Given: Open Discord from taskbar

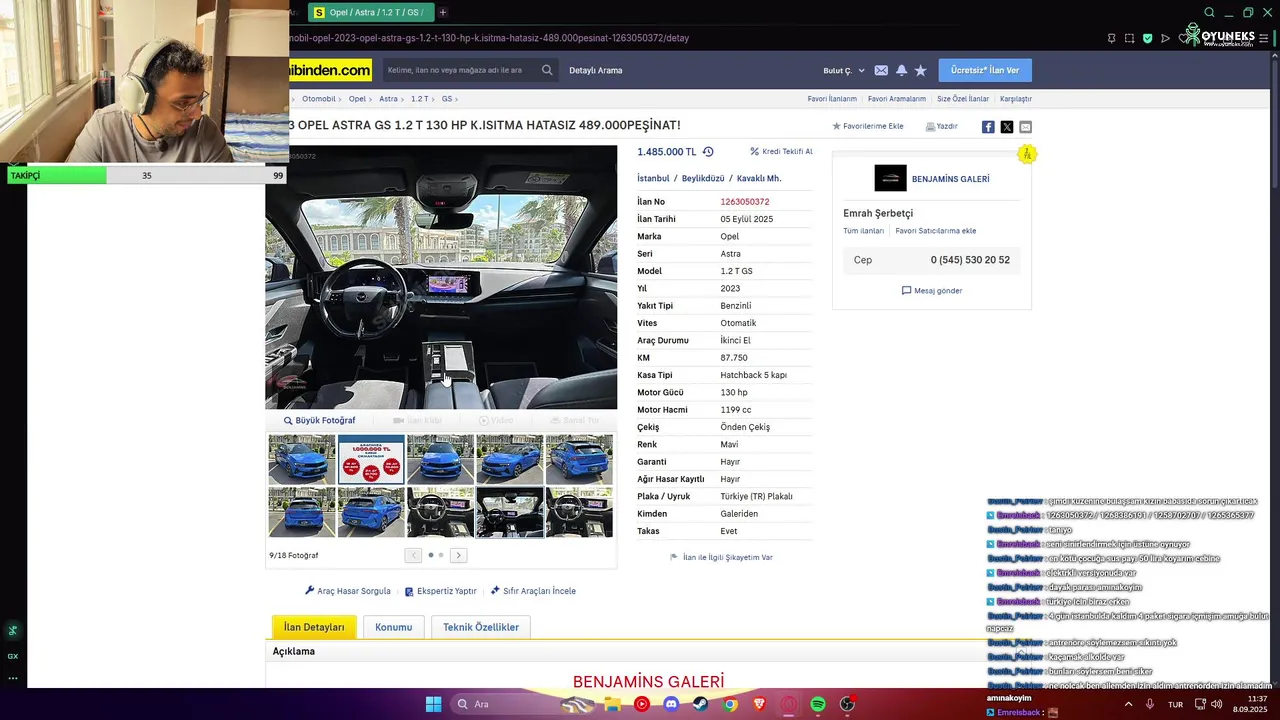Looking at the screenshot, I should click(671, 704).
